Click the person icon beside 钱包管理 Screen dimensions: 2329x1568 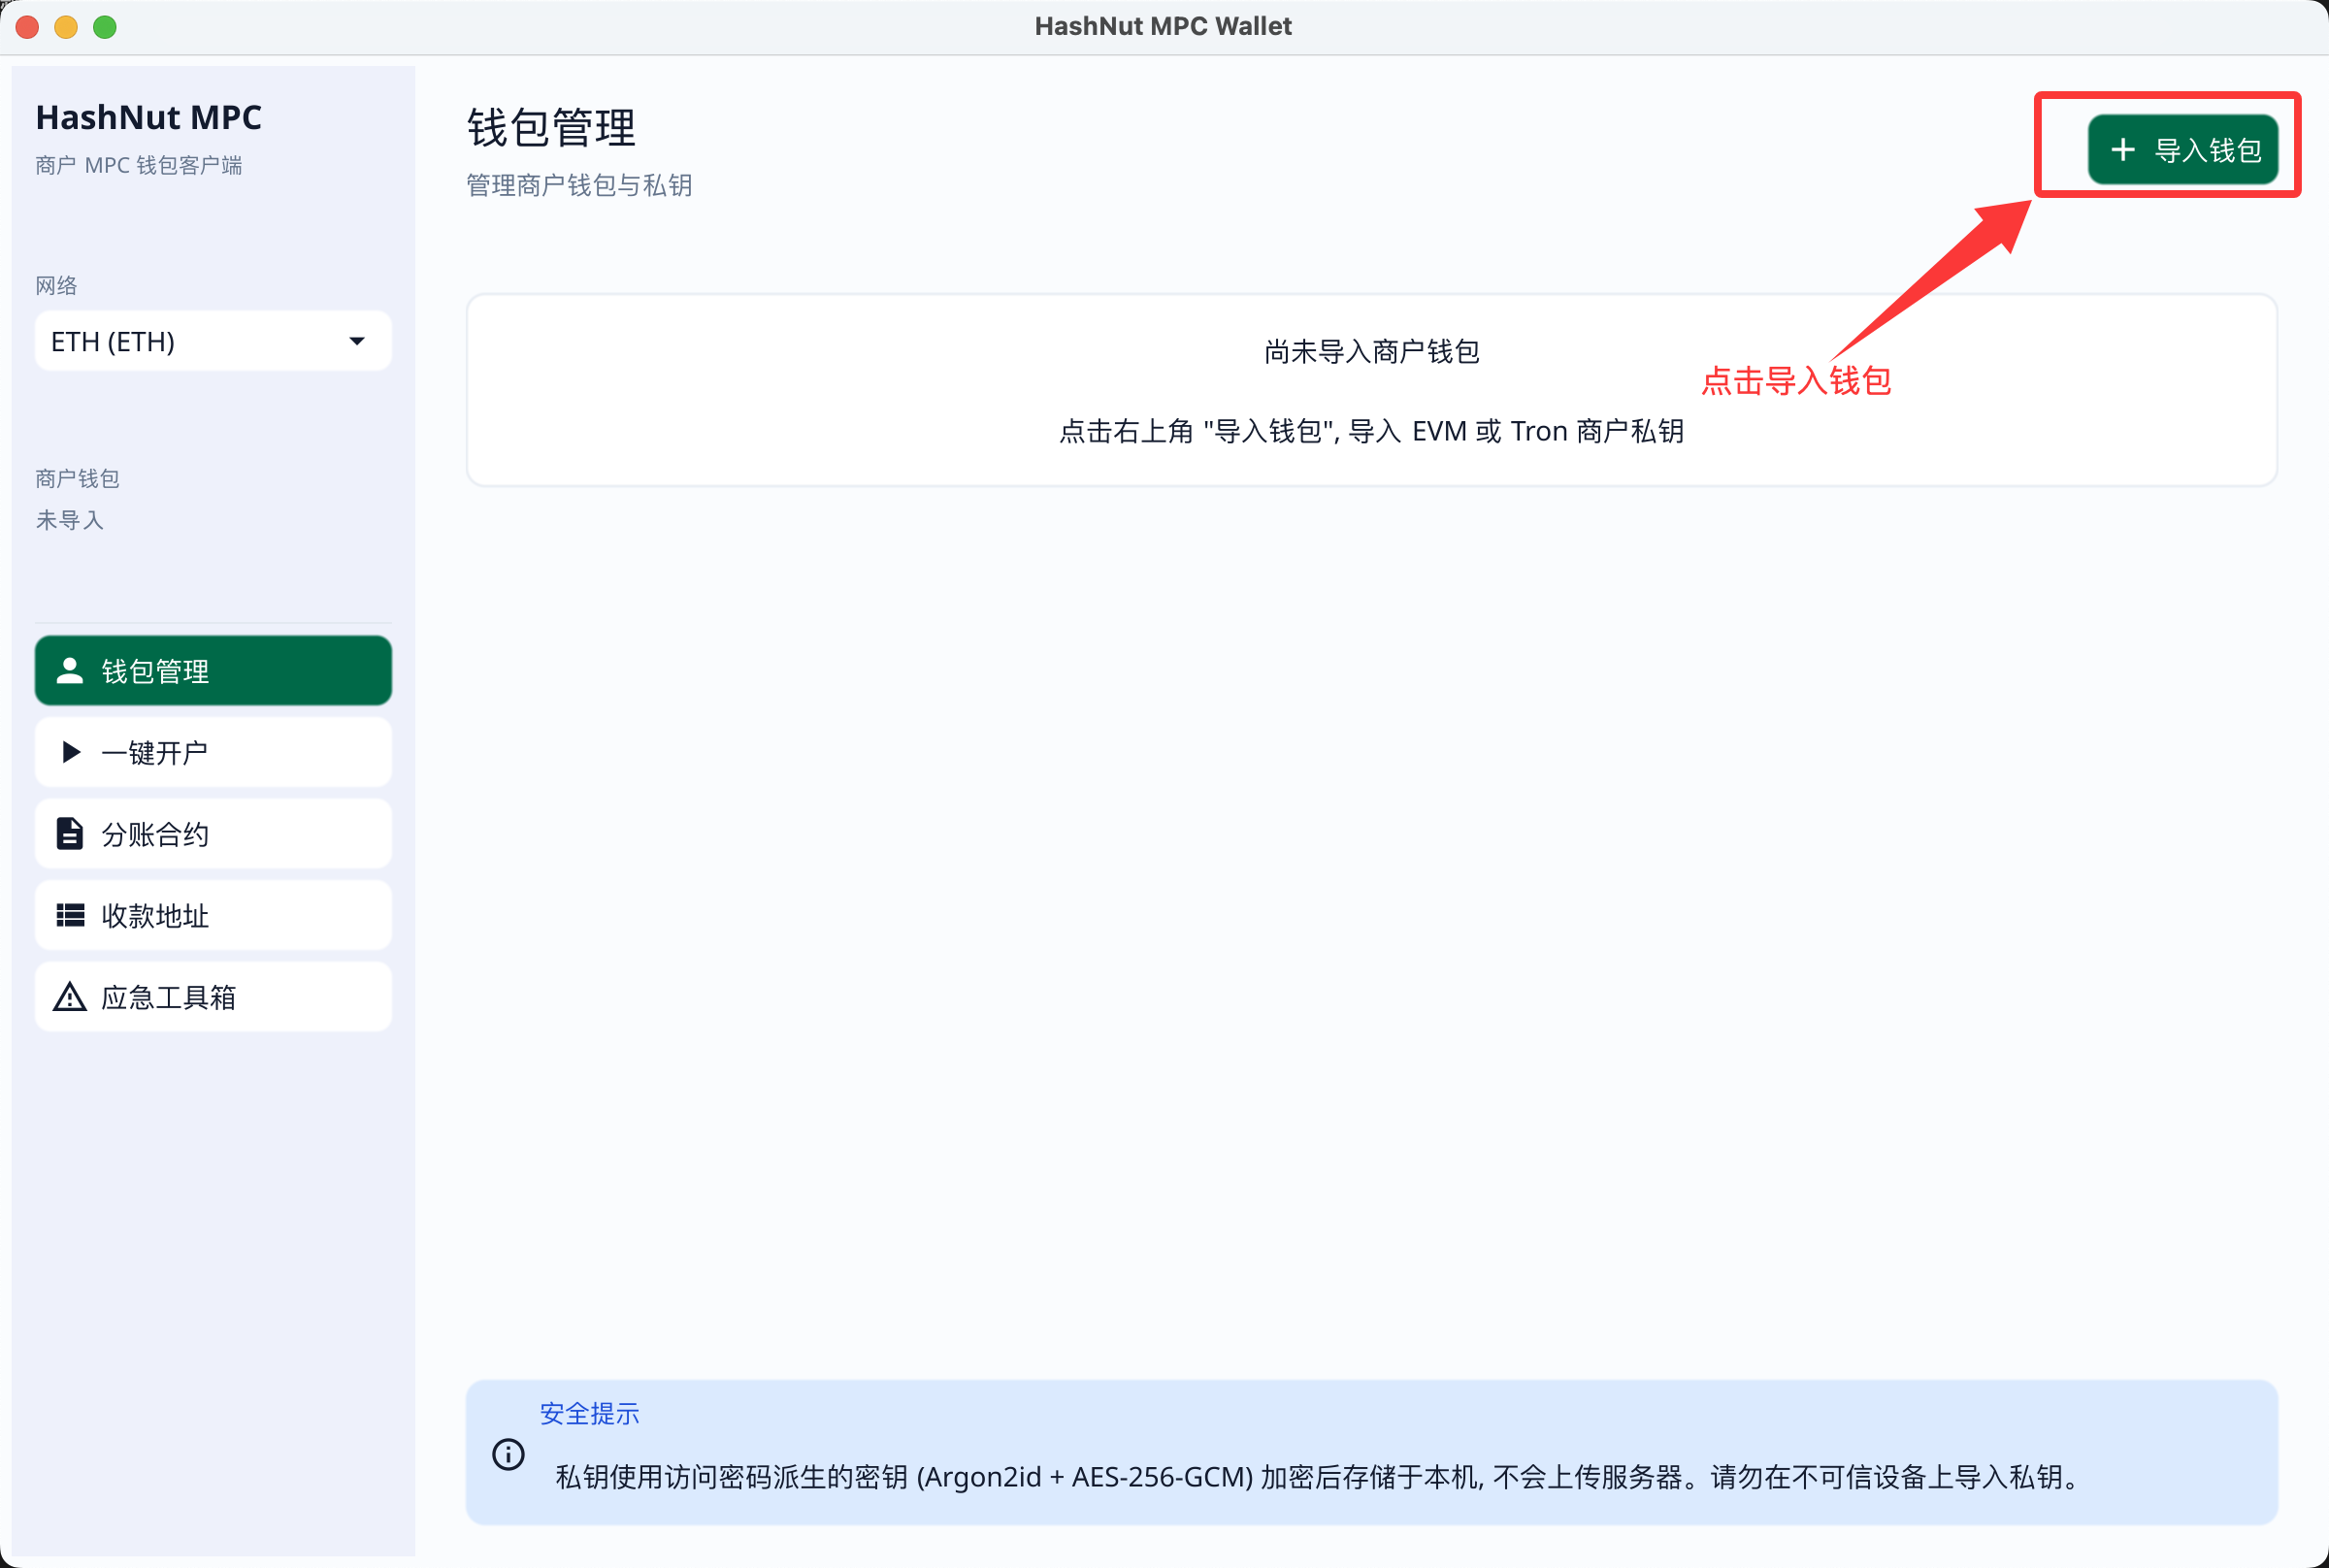click(69, 670)
